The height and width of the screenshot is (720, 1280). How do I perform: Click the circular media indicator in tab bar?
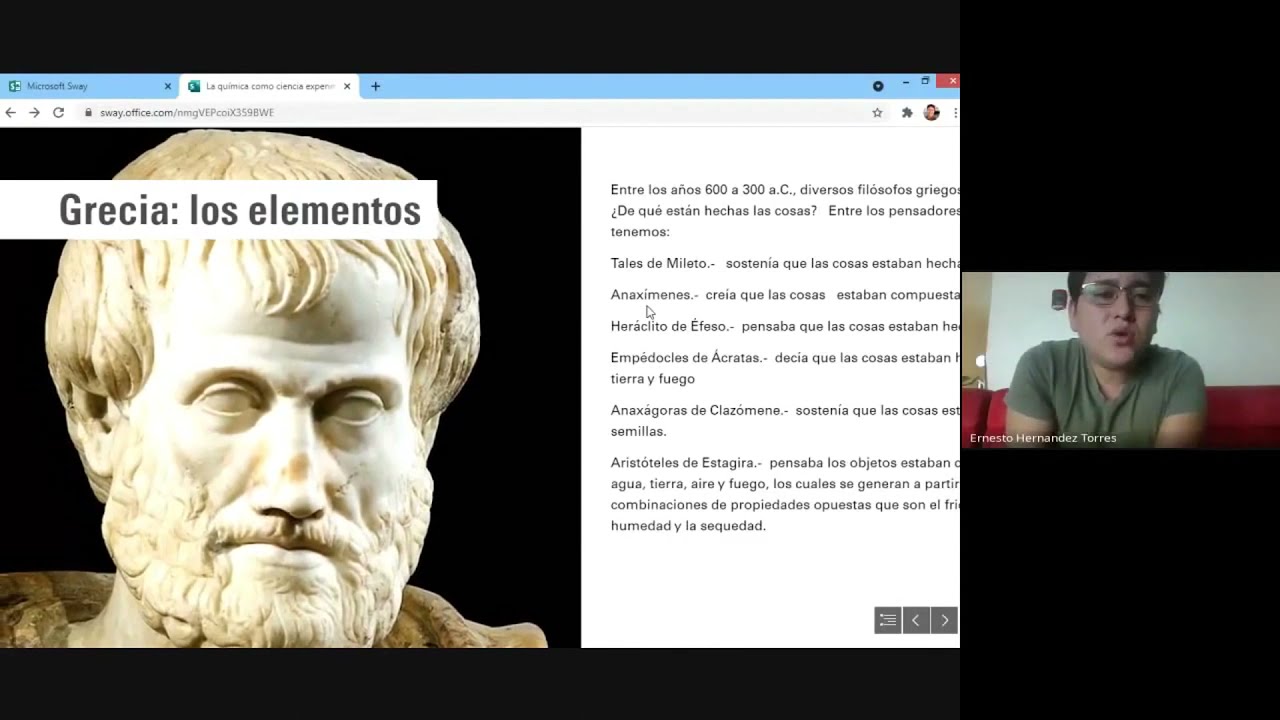click(x=878, y=86)
